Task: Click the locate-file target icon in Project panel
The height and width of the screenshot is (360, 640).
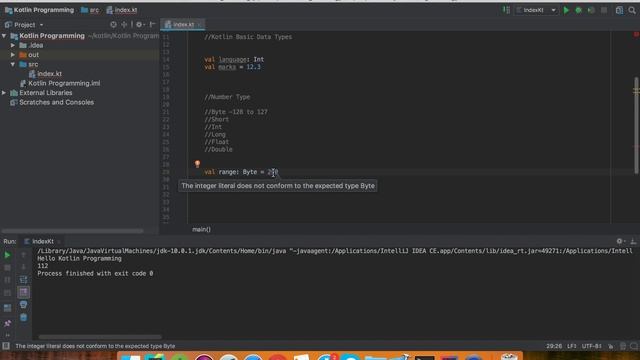Action: click(x=113, y=25)
